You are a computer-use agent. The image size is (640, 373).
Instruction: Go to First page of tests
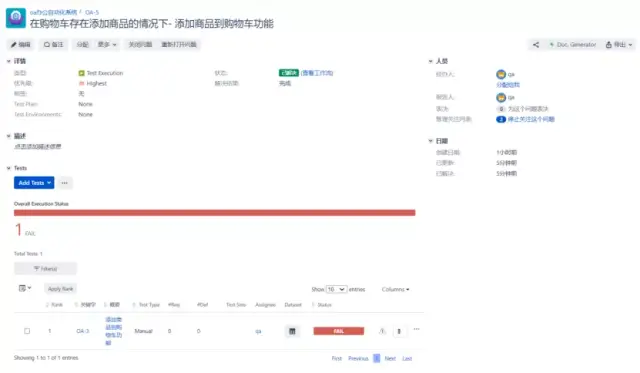point(337,358)
